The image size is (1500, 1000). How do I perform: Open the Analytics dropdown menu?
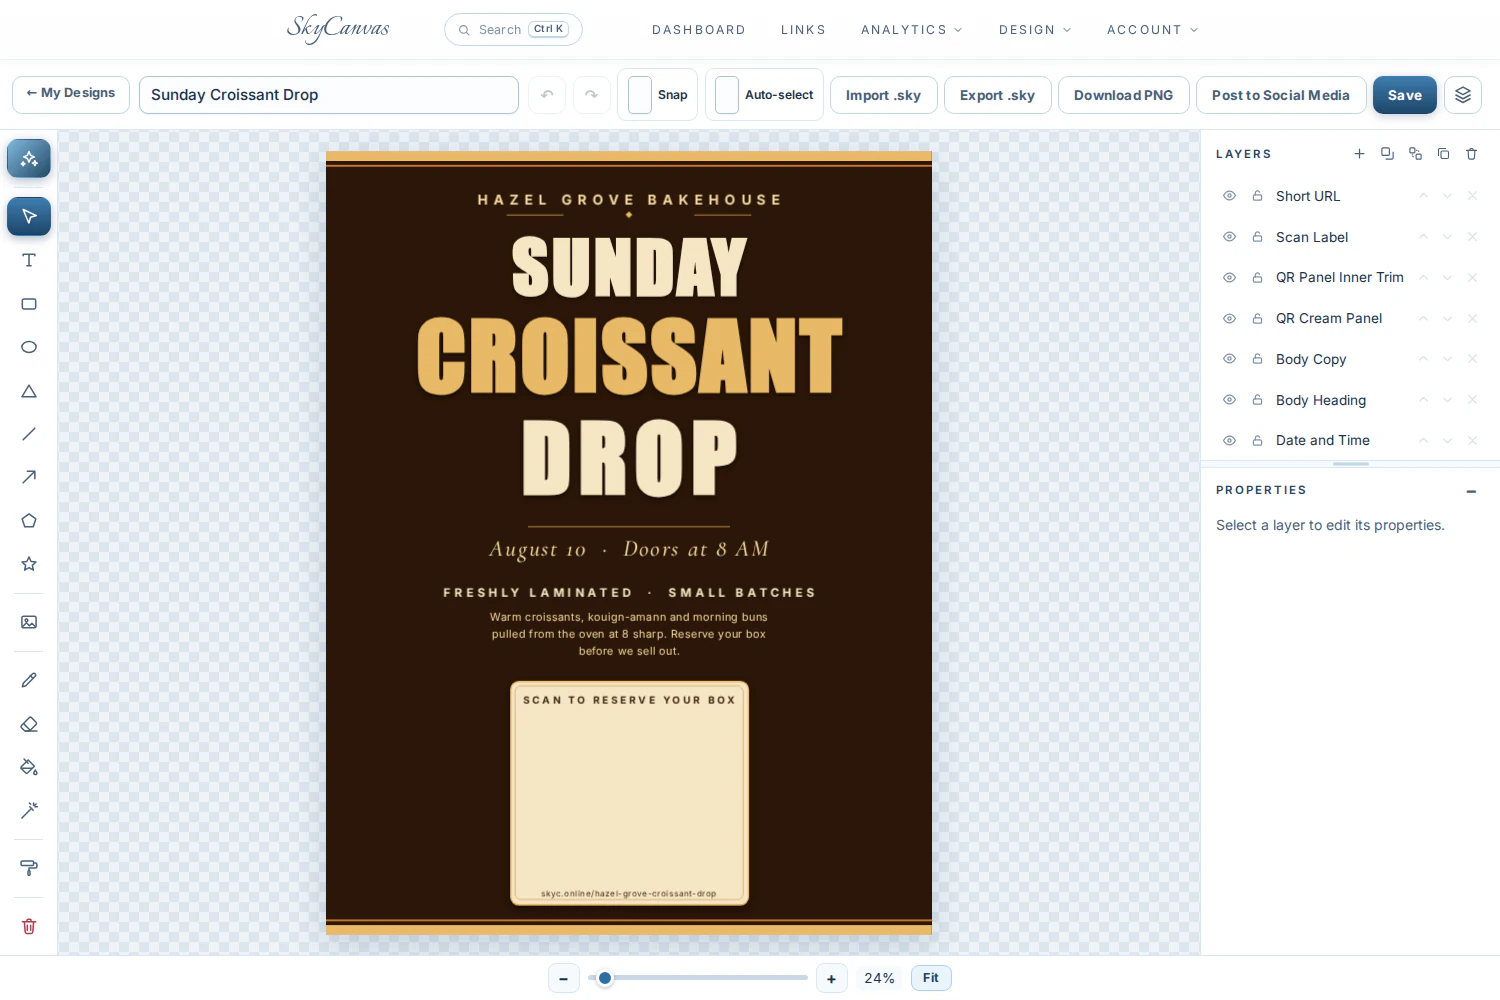coord(911,30)
